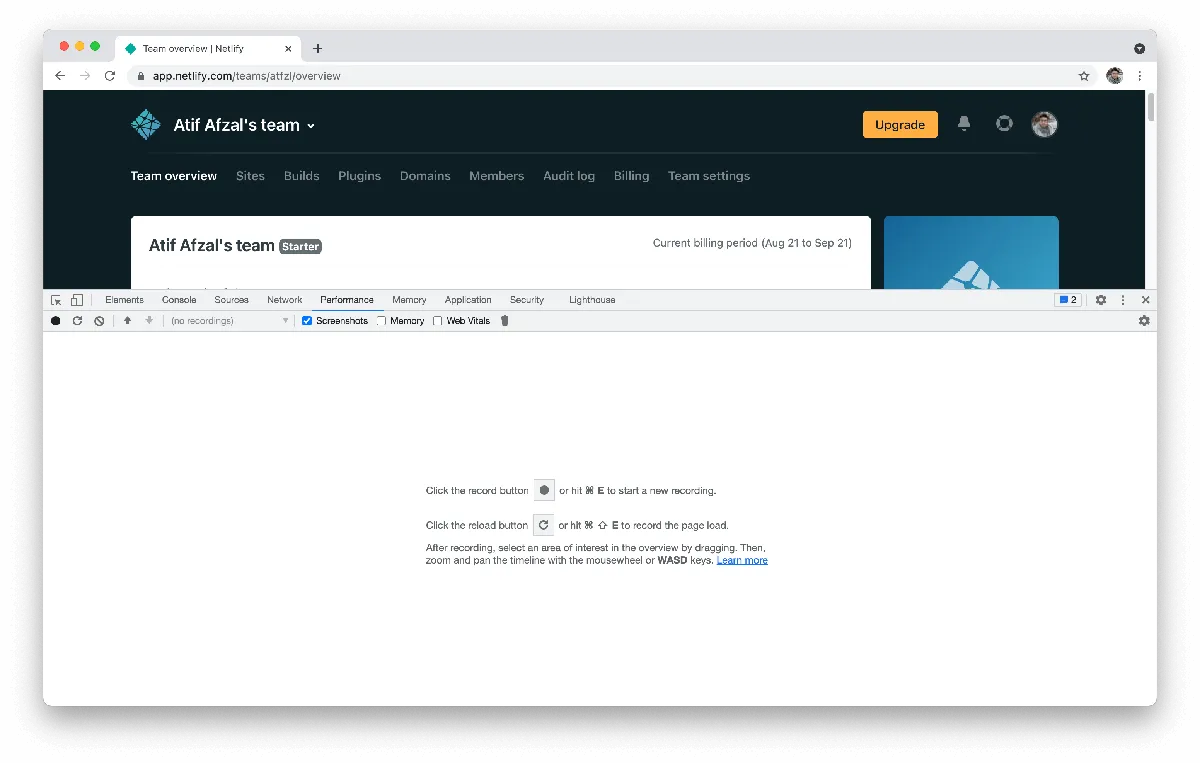Switch to the Elements tab in DevTools

pyautogui.click(x=124, y=300)
